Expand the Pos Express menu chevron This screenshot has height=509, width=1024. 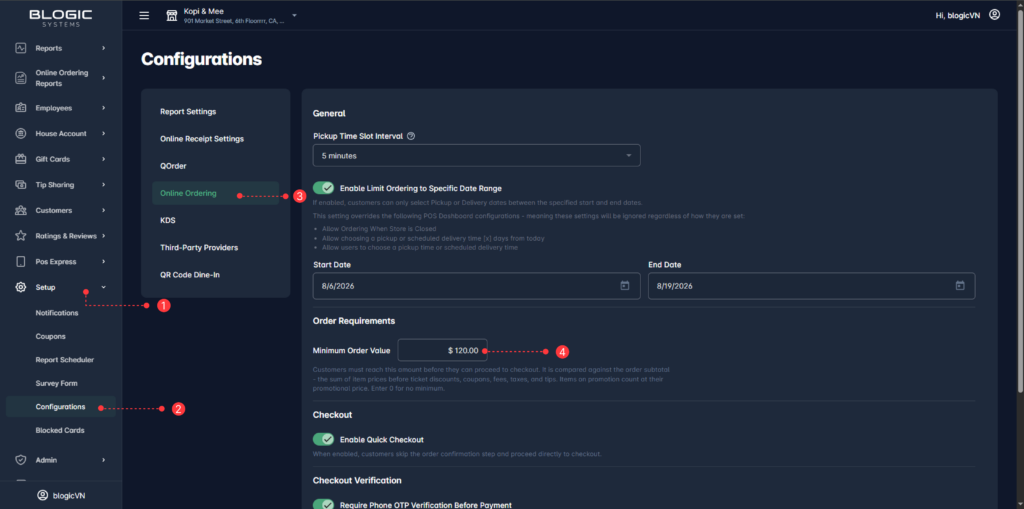coord(103,261)
